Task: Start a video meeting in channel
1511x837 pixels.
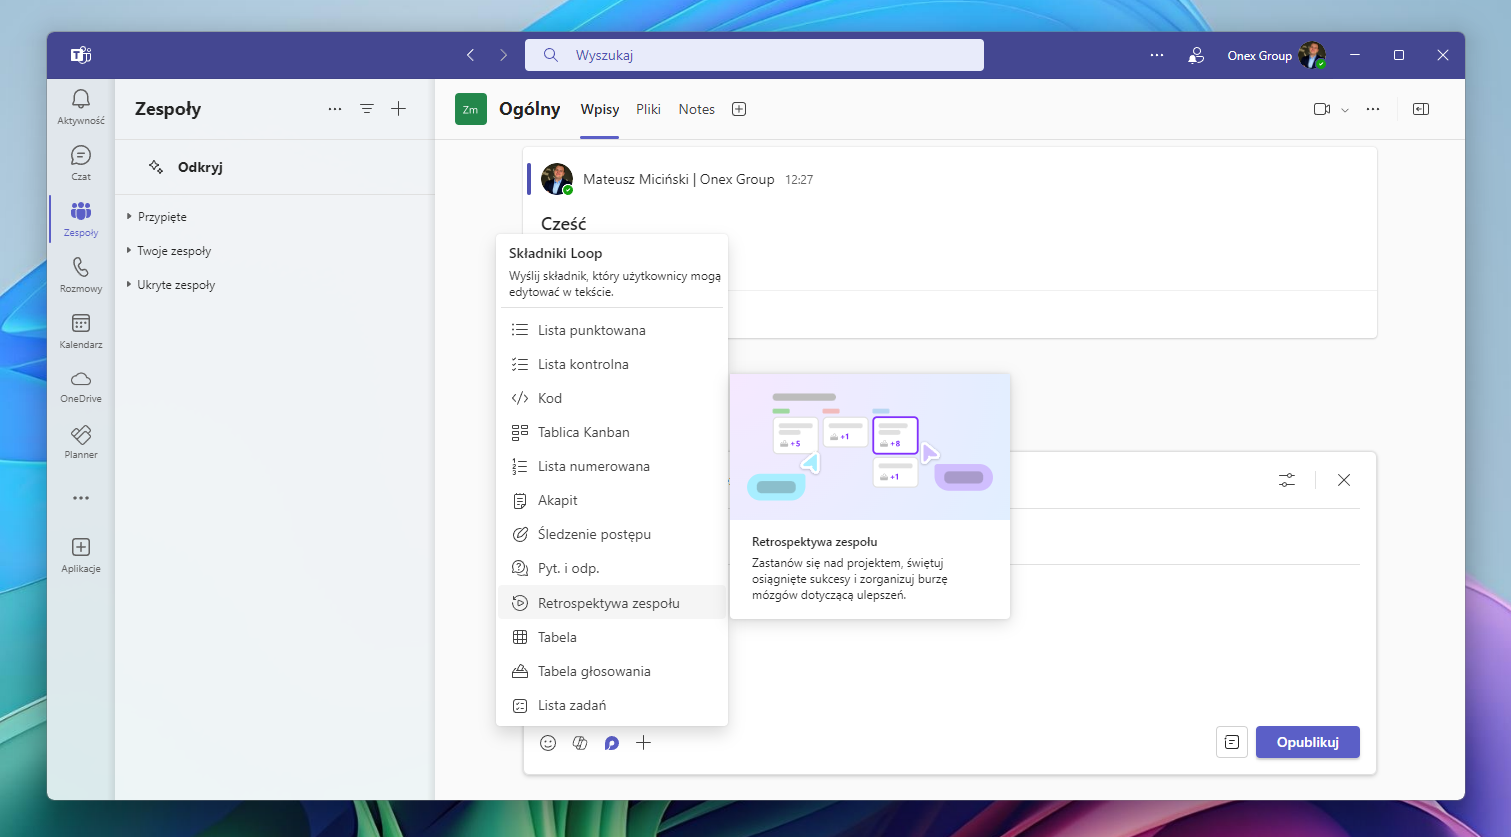Action: 1322,109
